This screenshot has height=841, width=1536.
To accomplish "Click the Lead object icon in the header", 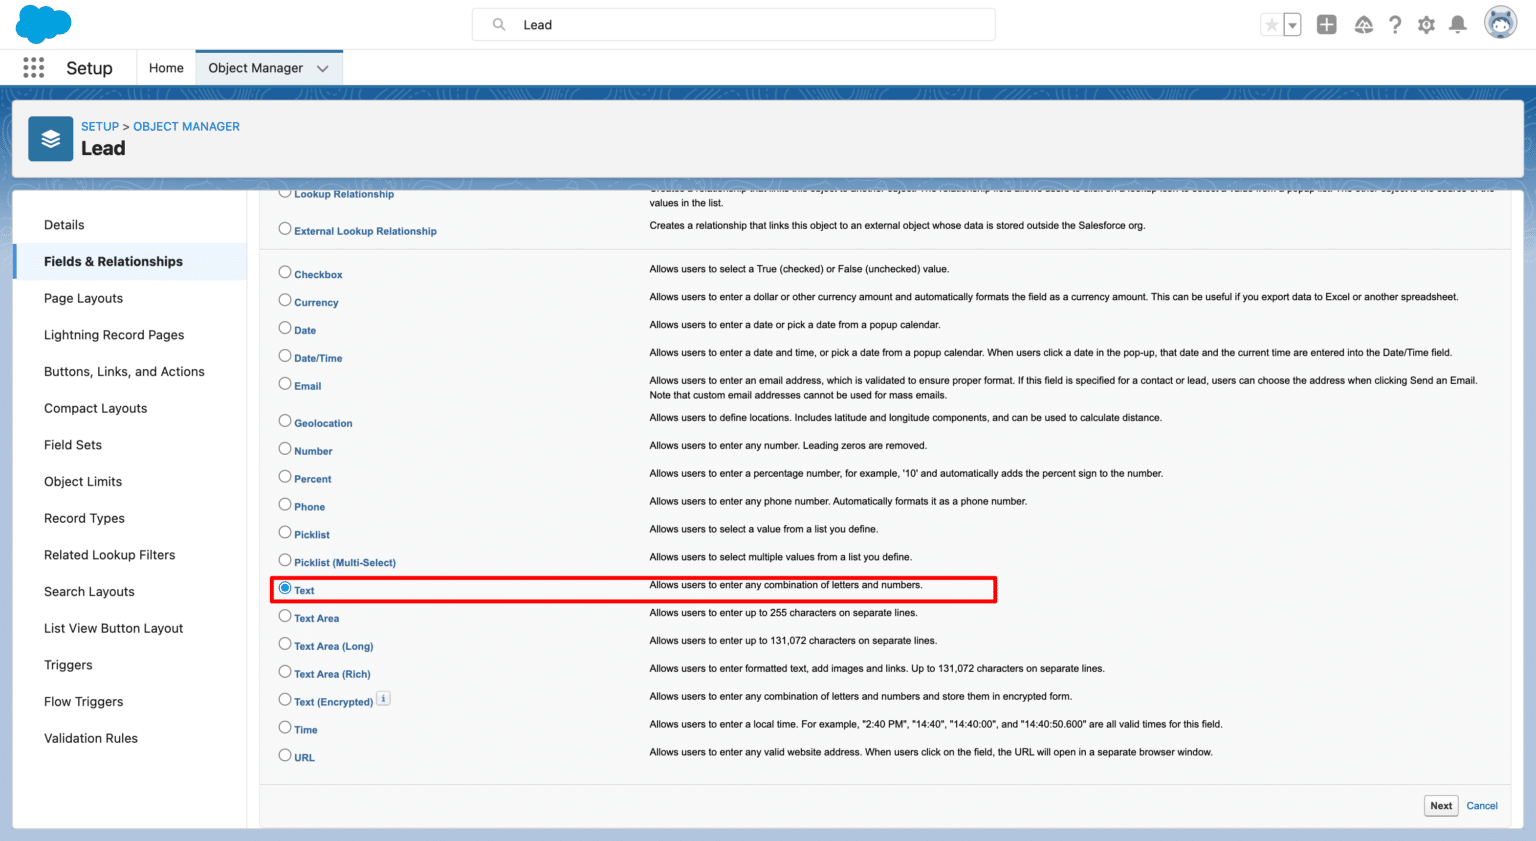I will [x=50, y=139].
